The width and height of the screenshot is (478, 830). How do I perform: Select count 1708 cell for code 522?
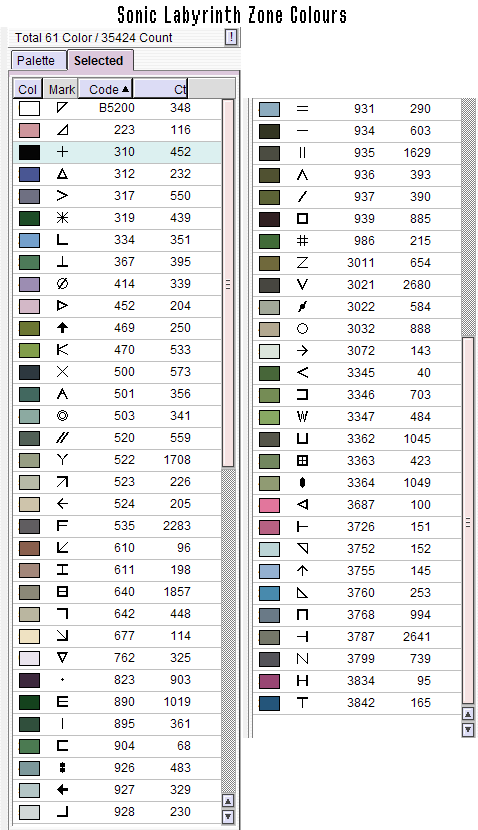[x=177, y=460]
